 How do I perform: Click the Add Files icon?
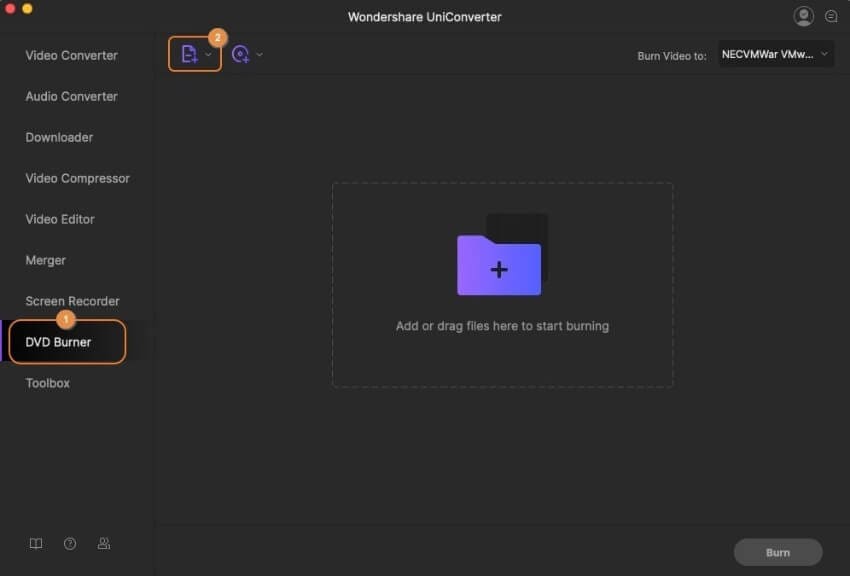pyautogui.click(x=189, y=54)
